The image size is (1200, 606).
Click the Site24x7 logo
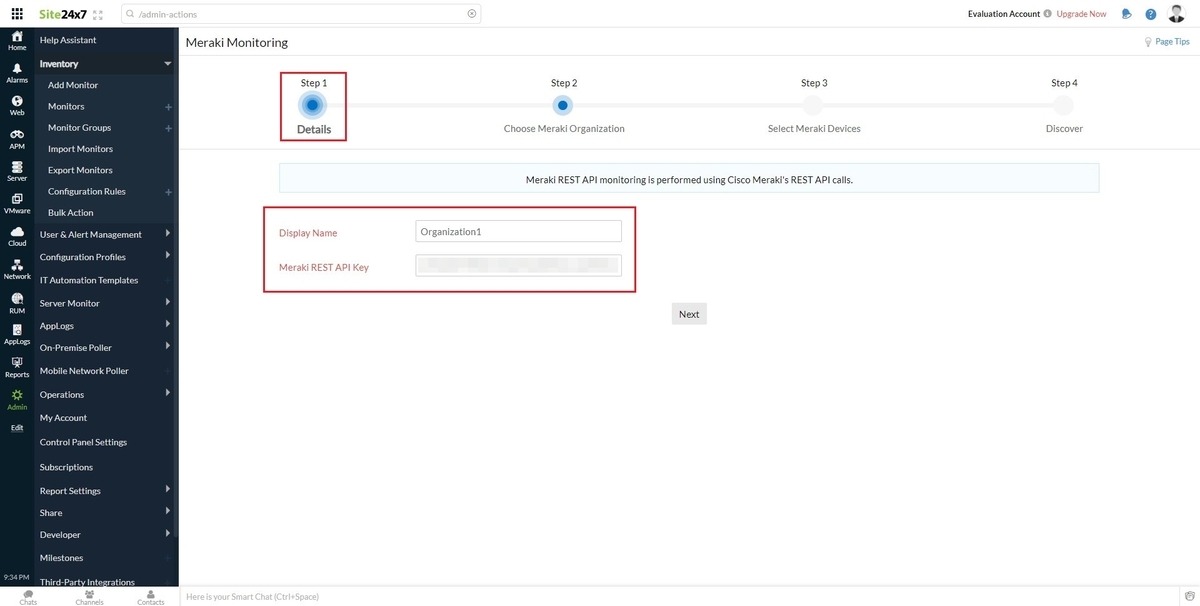(62, 14)
